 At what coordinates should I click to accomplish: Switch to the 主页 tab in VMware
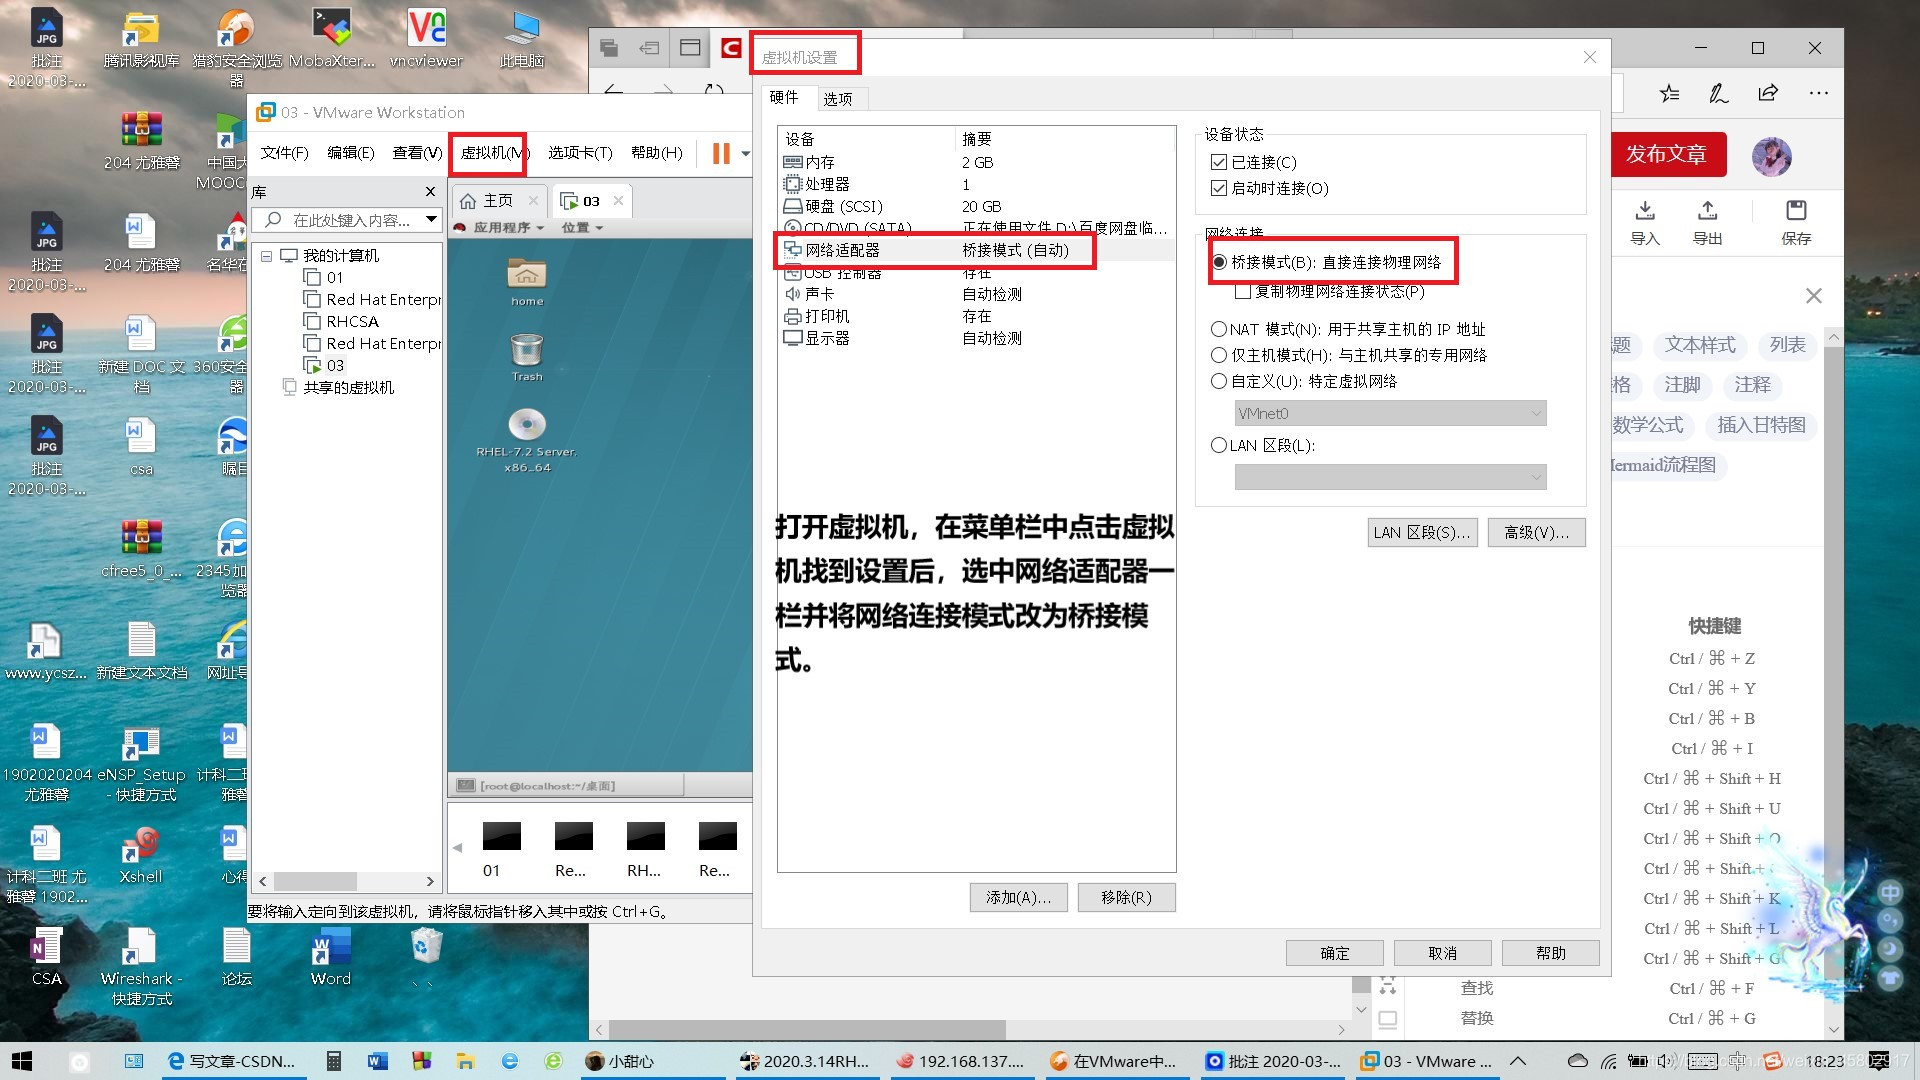click(x=498, y=201)
